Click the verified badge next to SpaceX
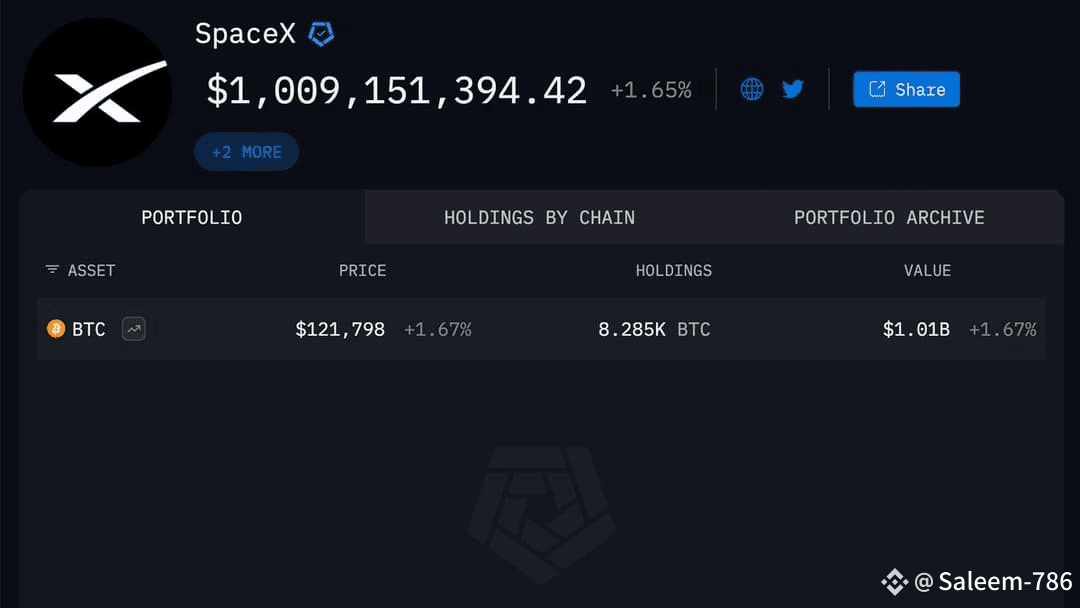 click(x=321, y=33)
